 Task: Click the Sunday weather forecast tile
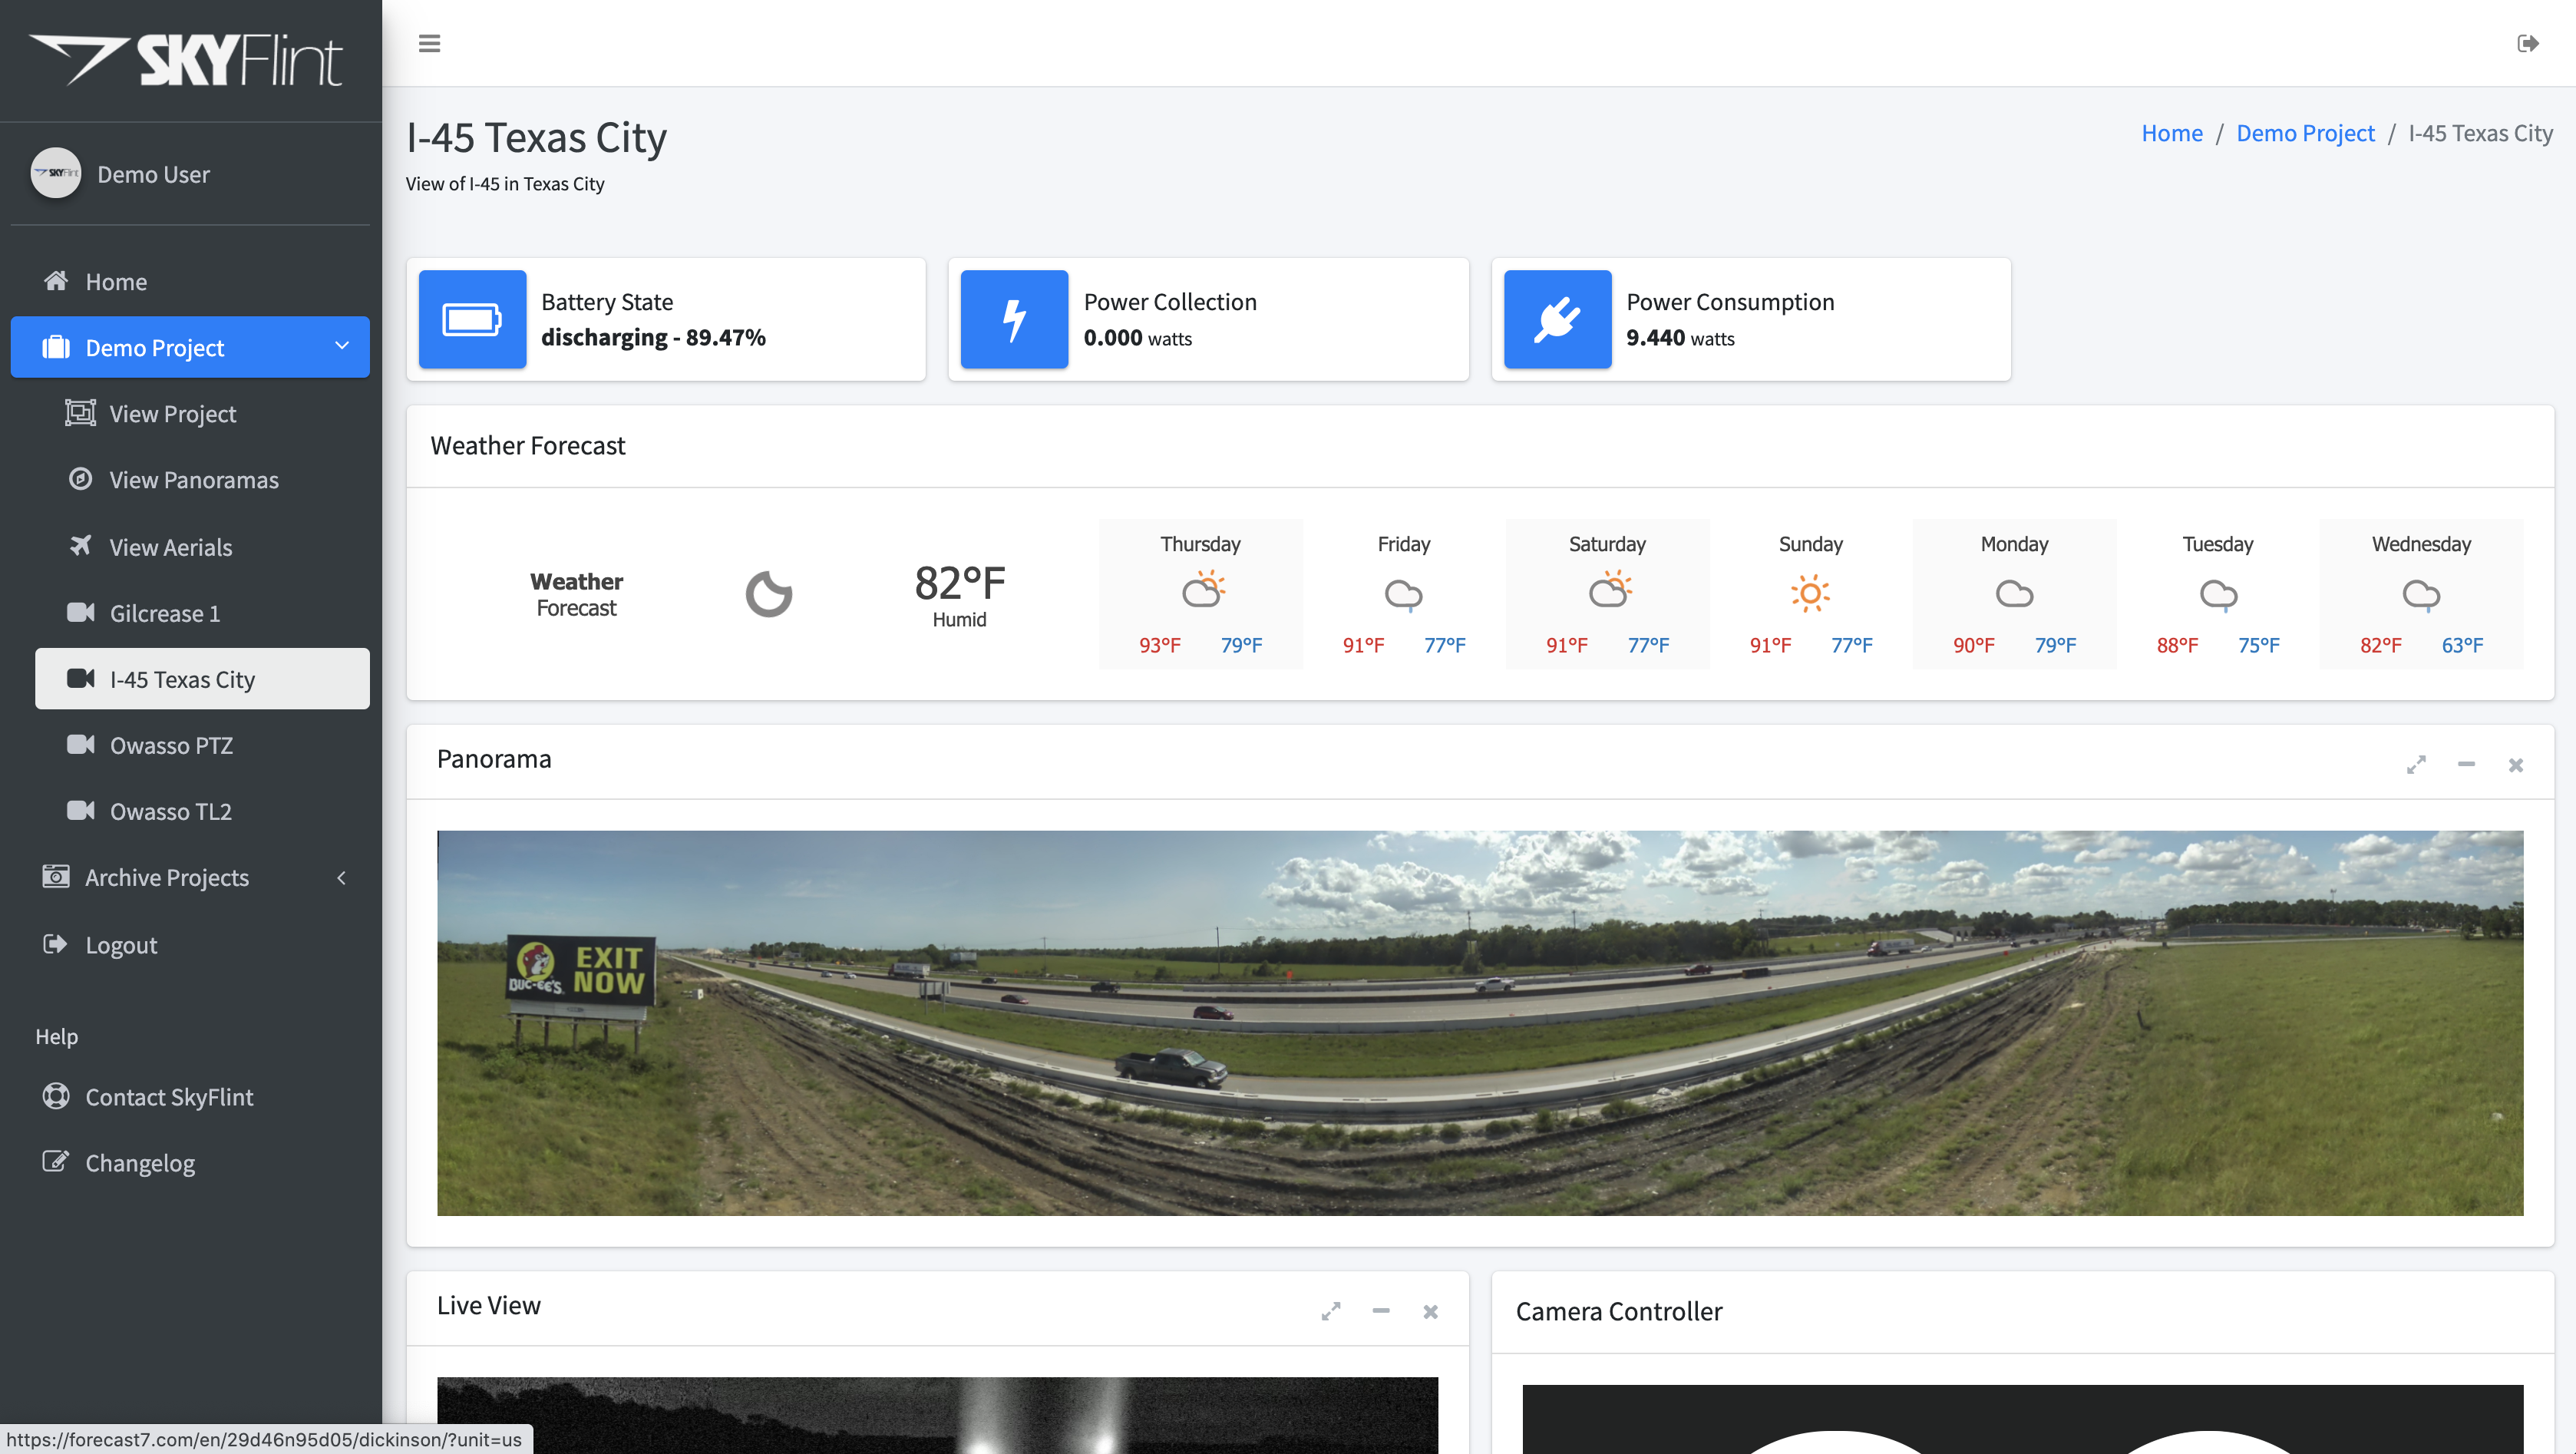tap(1810, 594)
